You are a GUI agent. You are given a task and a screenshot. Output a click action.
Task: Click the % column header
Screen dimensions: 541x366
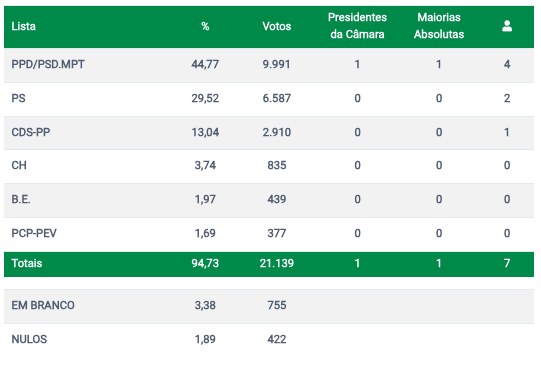tap(205, 26)
